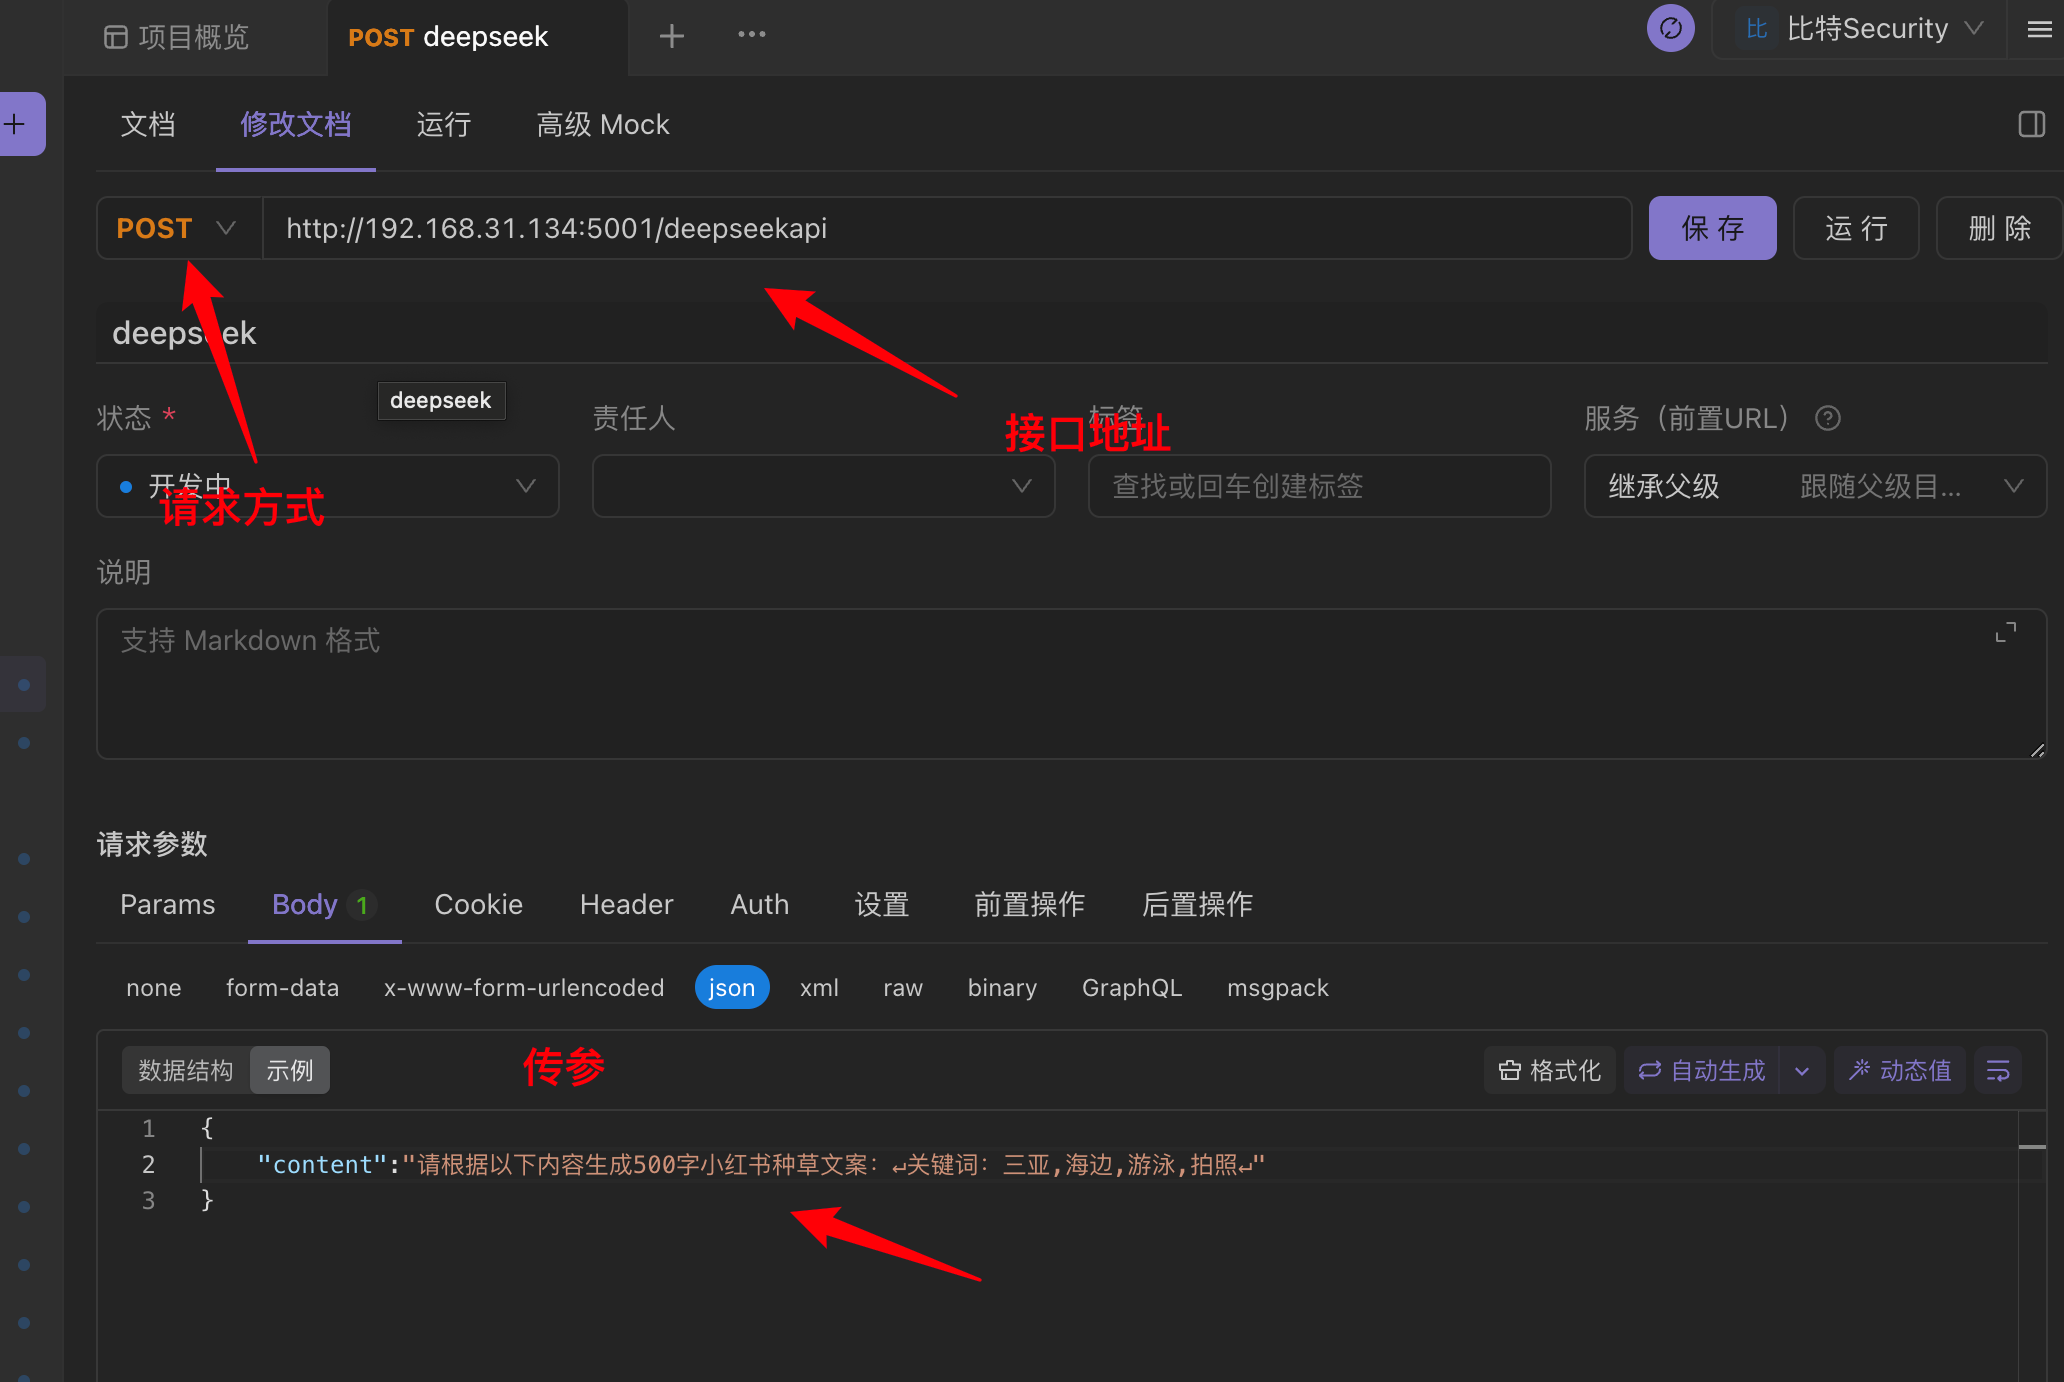Click the word wrap icon in editor toolbar
Viewport: 2064px width, 1382px height.
click(1998, 1071)
